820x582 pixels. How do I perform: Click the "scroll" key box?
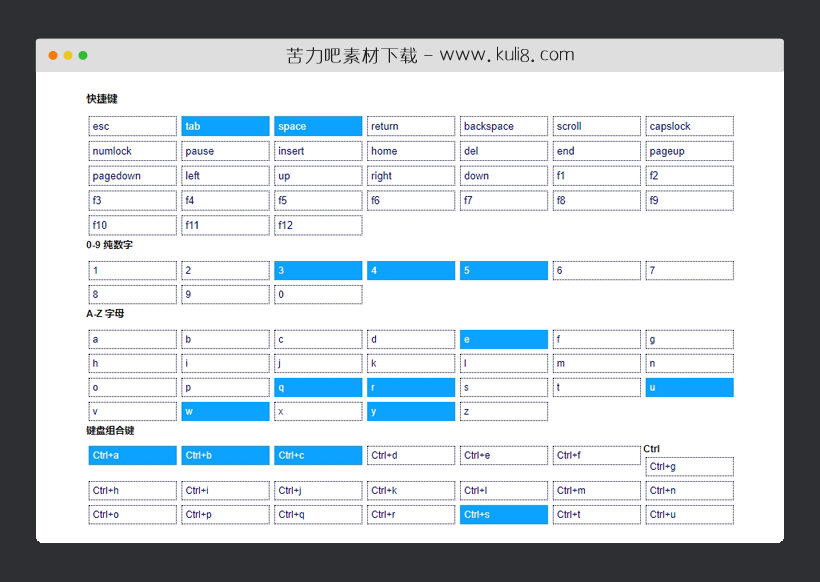pyautogui.click(x=596, y=126)
